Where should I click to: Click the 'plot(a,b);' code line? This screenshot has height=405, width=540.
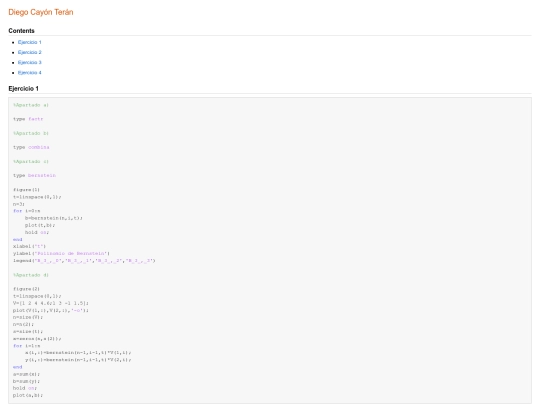[x=28, y=395]
